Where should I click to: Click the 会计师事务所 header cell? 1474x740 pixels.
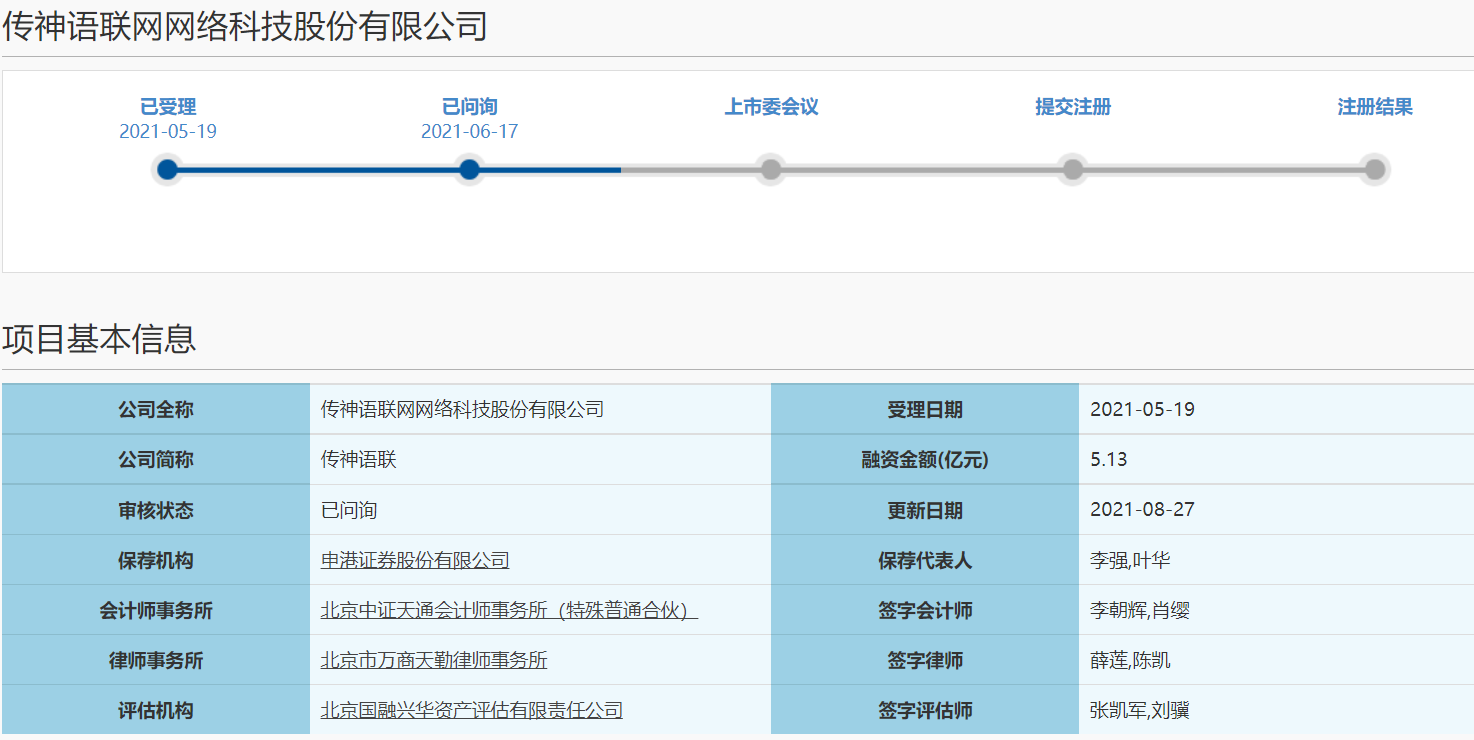[x=156, y=610]
